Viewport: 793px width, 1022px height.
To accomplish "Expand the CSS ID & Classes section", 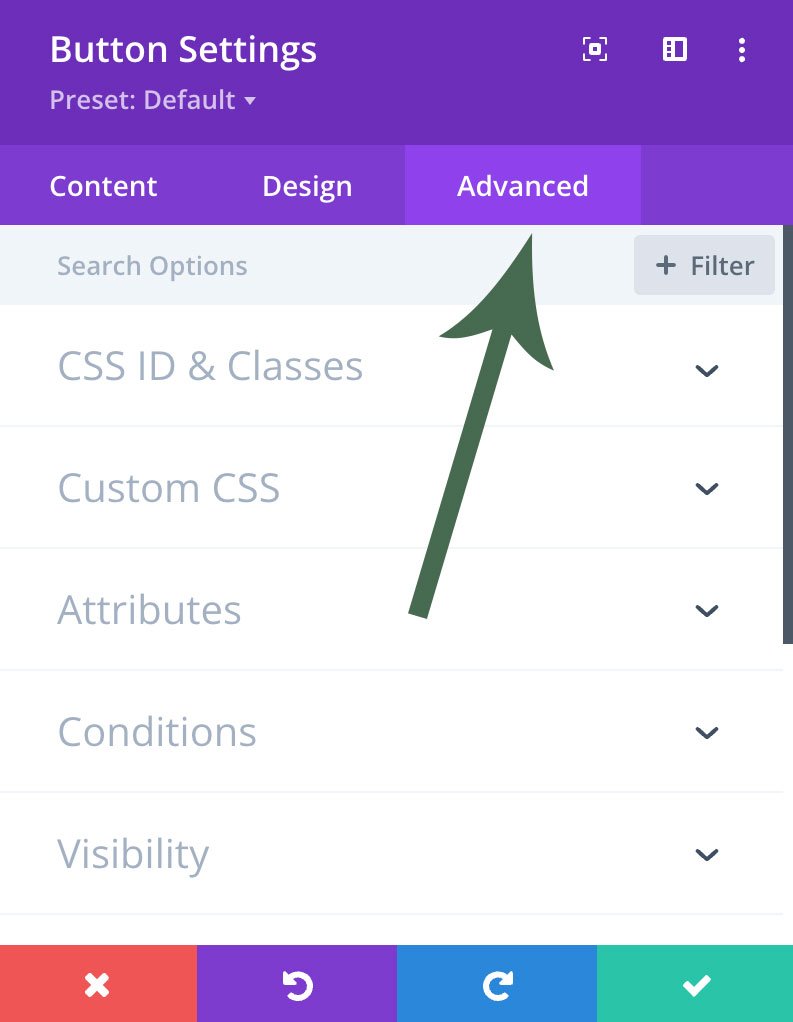I will pos(707,370).
